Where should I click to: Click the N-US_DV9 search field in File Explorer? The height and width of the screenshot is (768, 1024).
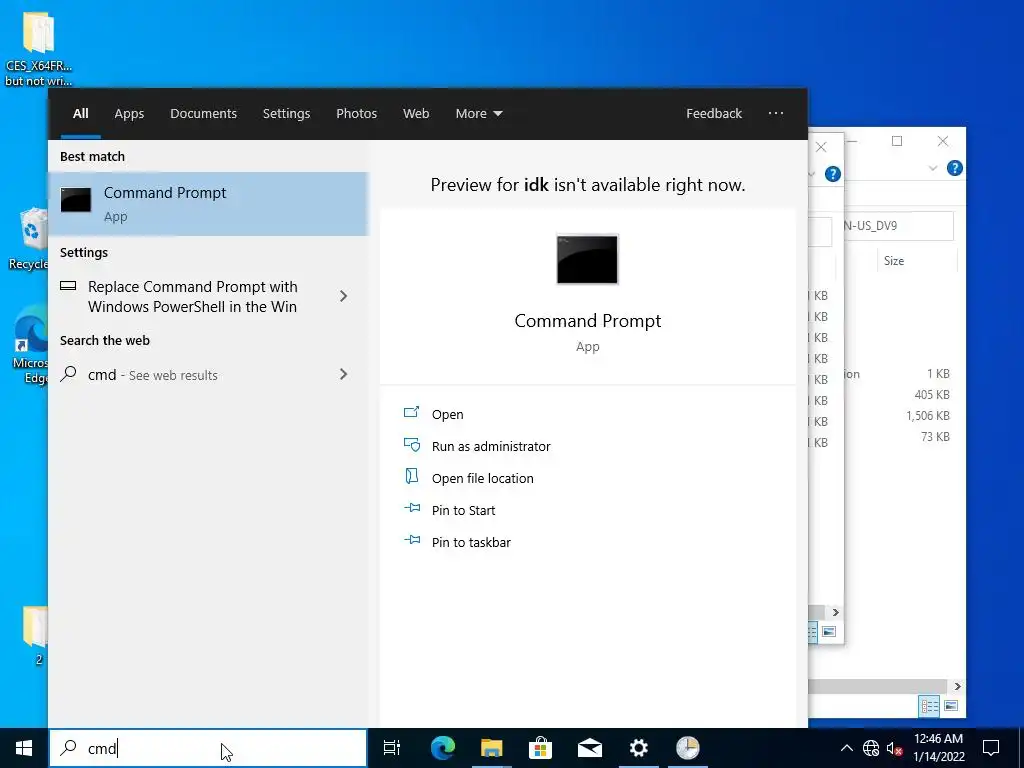click(x=898, y=226)
